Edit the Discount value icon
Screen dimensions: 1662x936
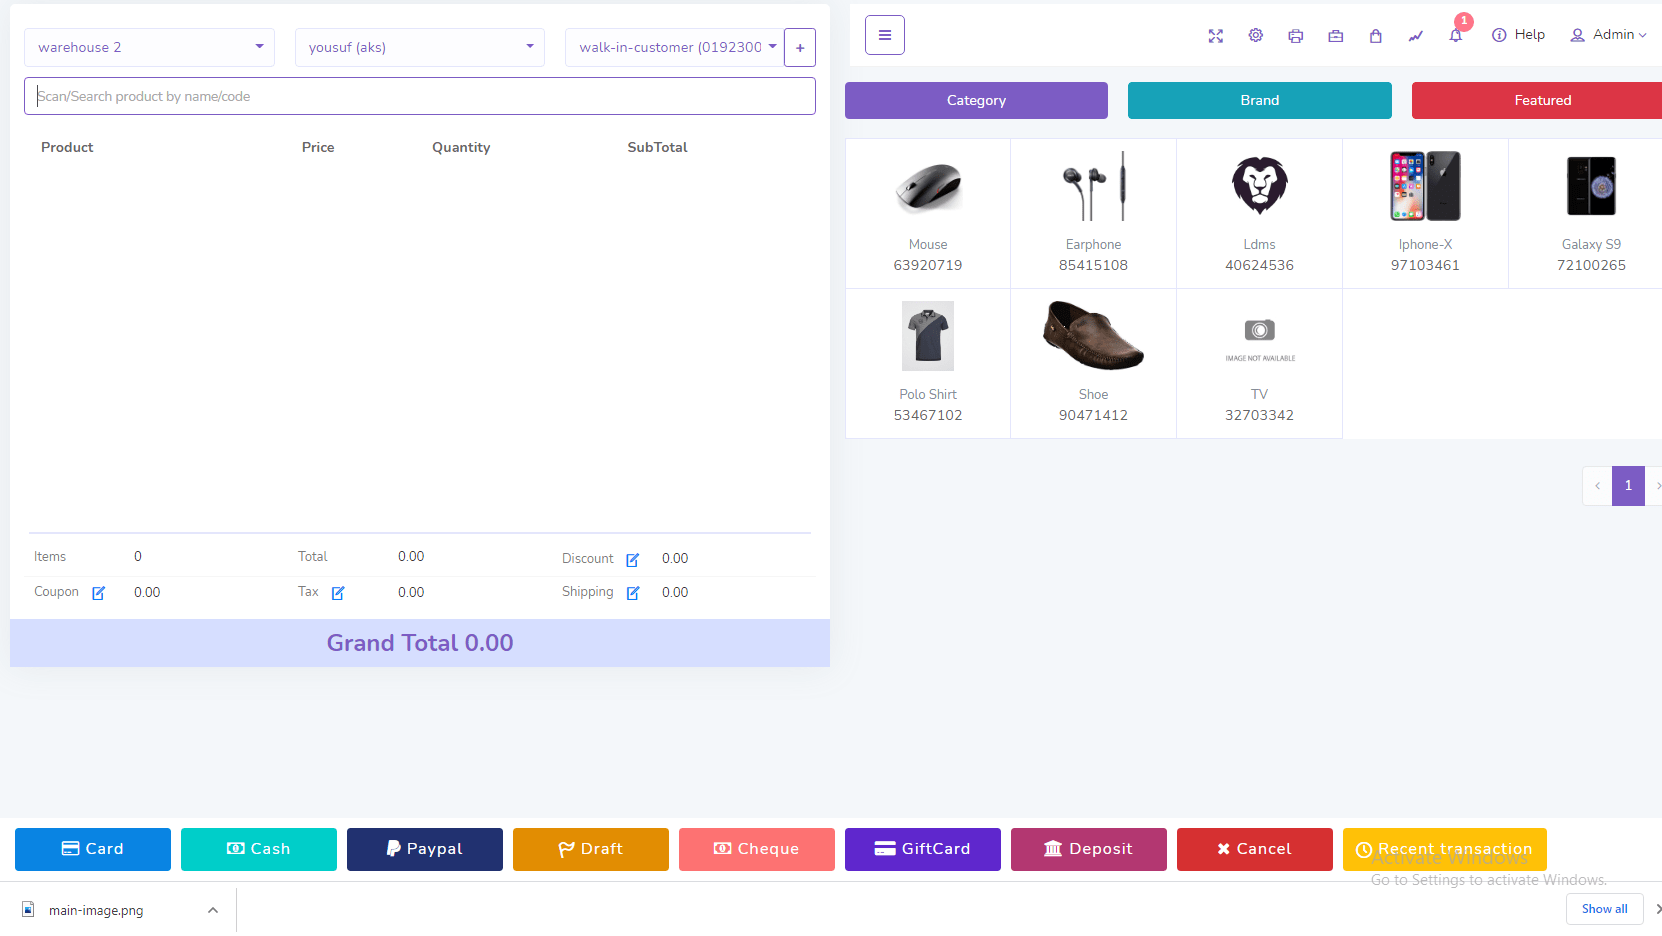pos(632,560)
